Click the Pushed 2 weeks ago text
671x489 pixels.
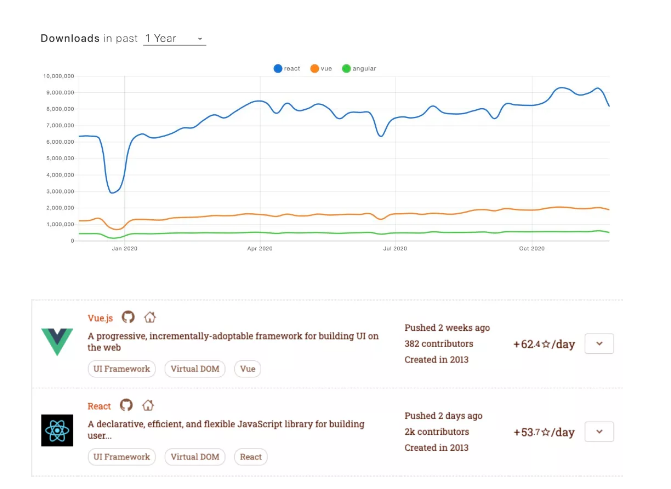coord(447,328)
